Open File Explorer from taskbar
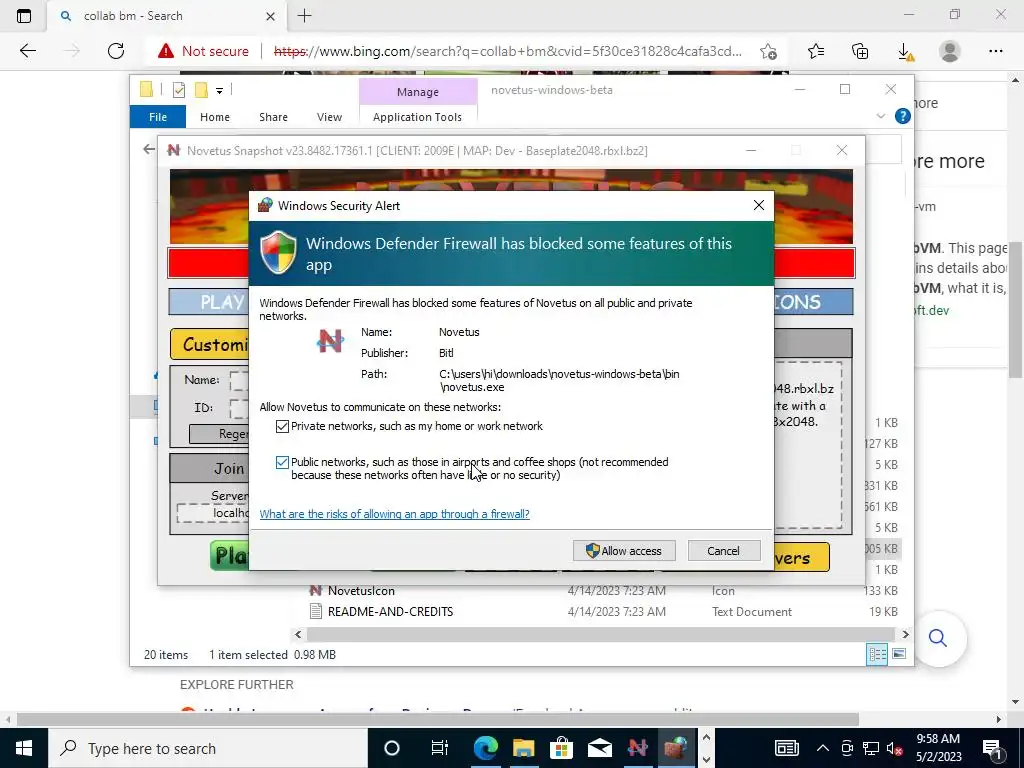 coord(523,748)
